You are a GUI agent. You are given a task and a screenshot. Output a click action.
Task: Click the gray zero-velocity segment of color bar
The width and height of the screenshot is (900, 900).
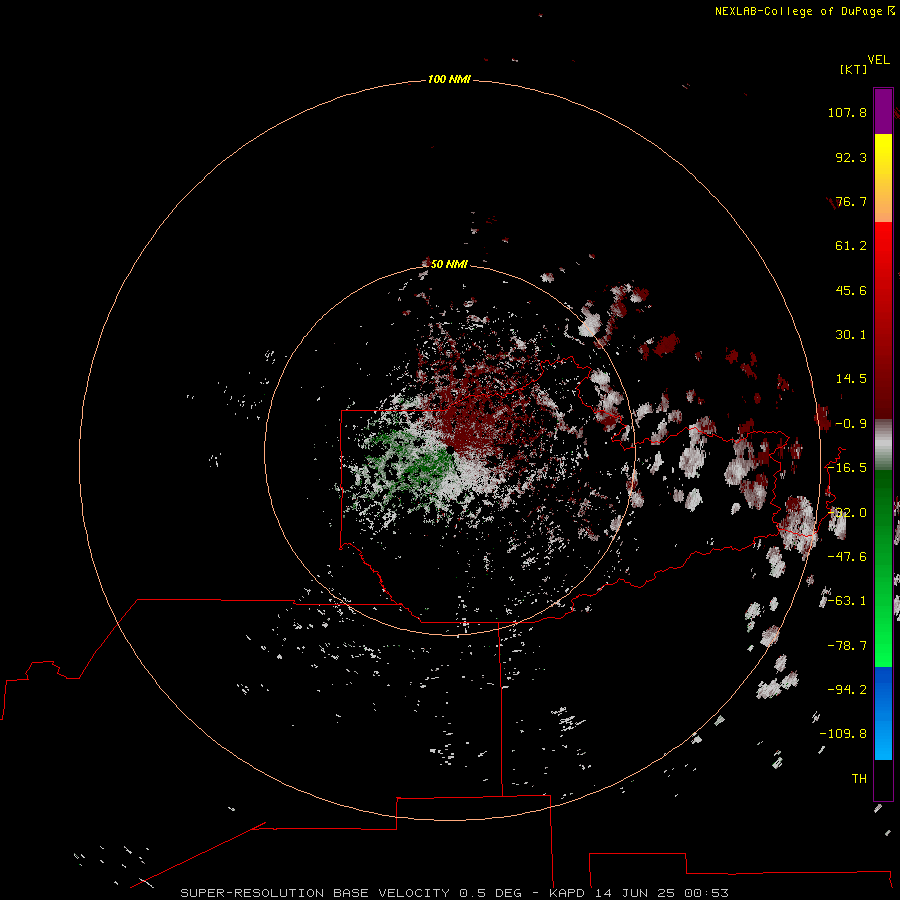coord(883,445)
